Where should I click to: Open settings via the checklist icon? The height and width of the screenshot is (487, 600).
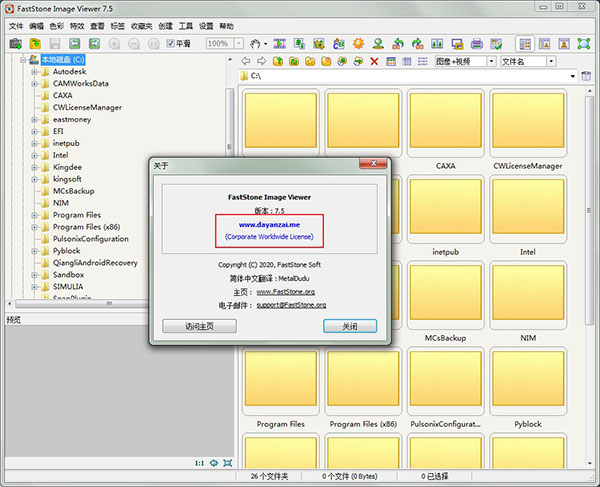click(496, 44)
